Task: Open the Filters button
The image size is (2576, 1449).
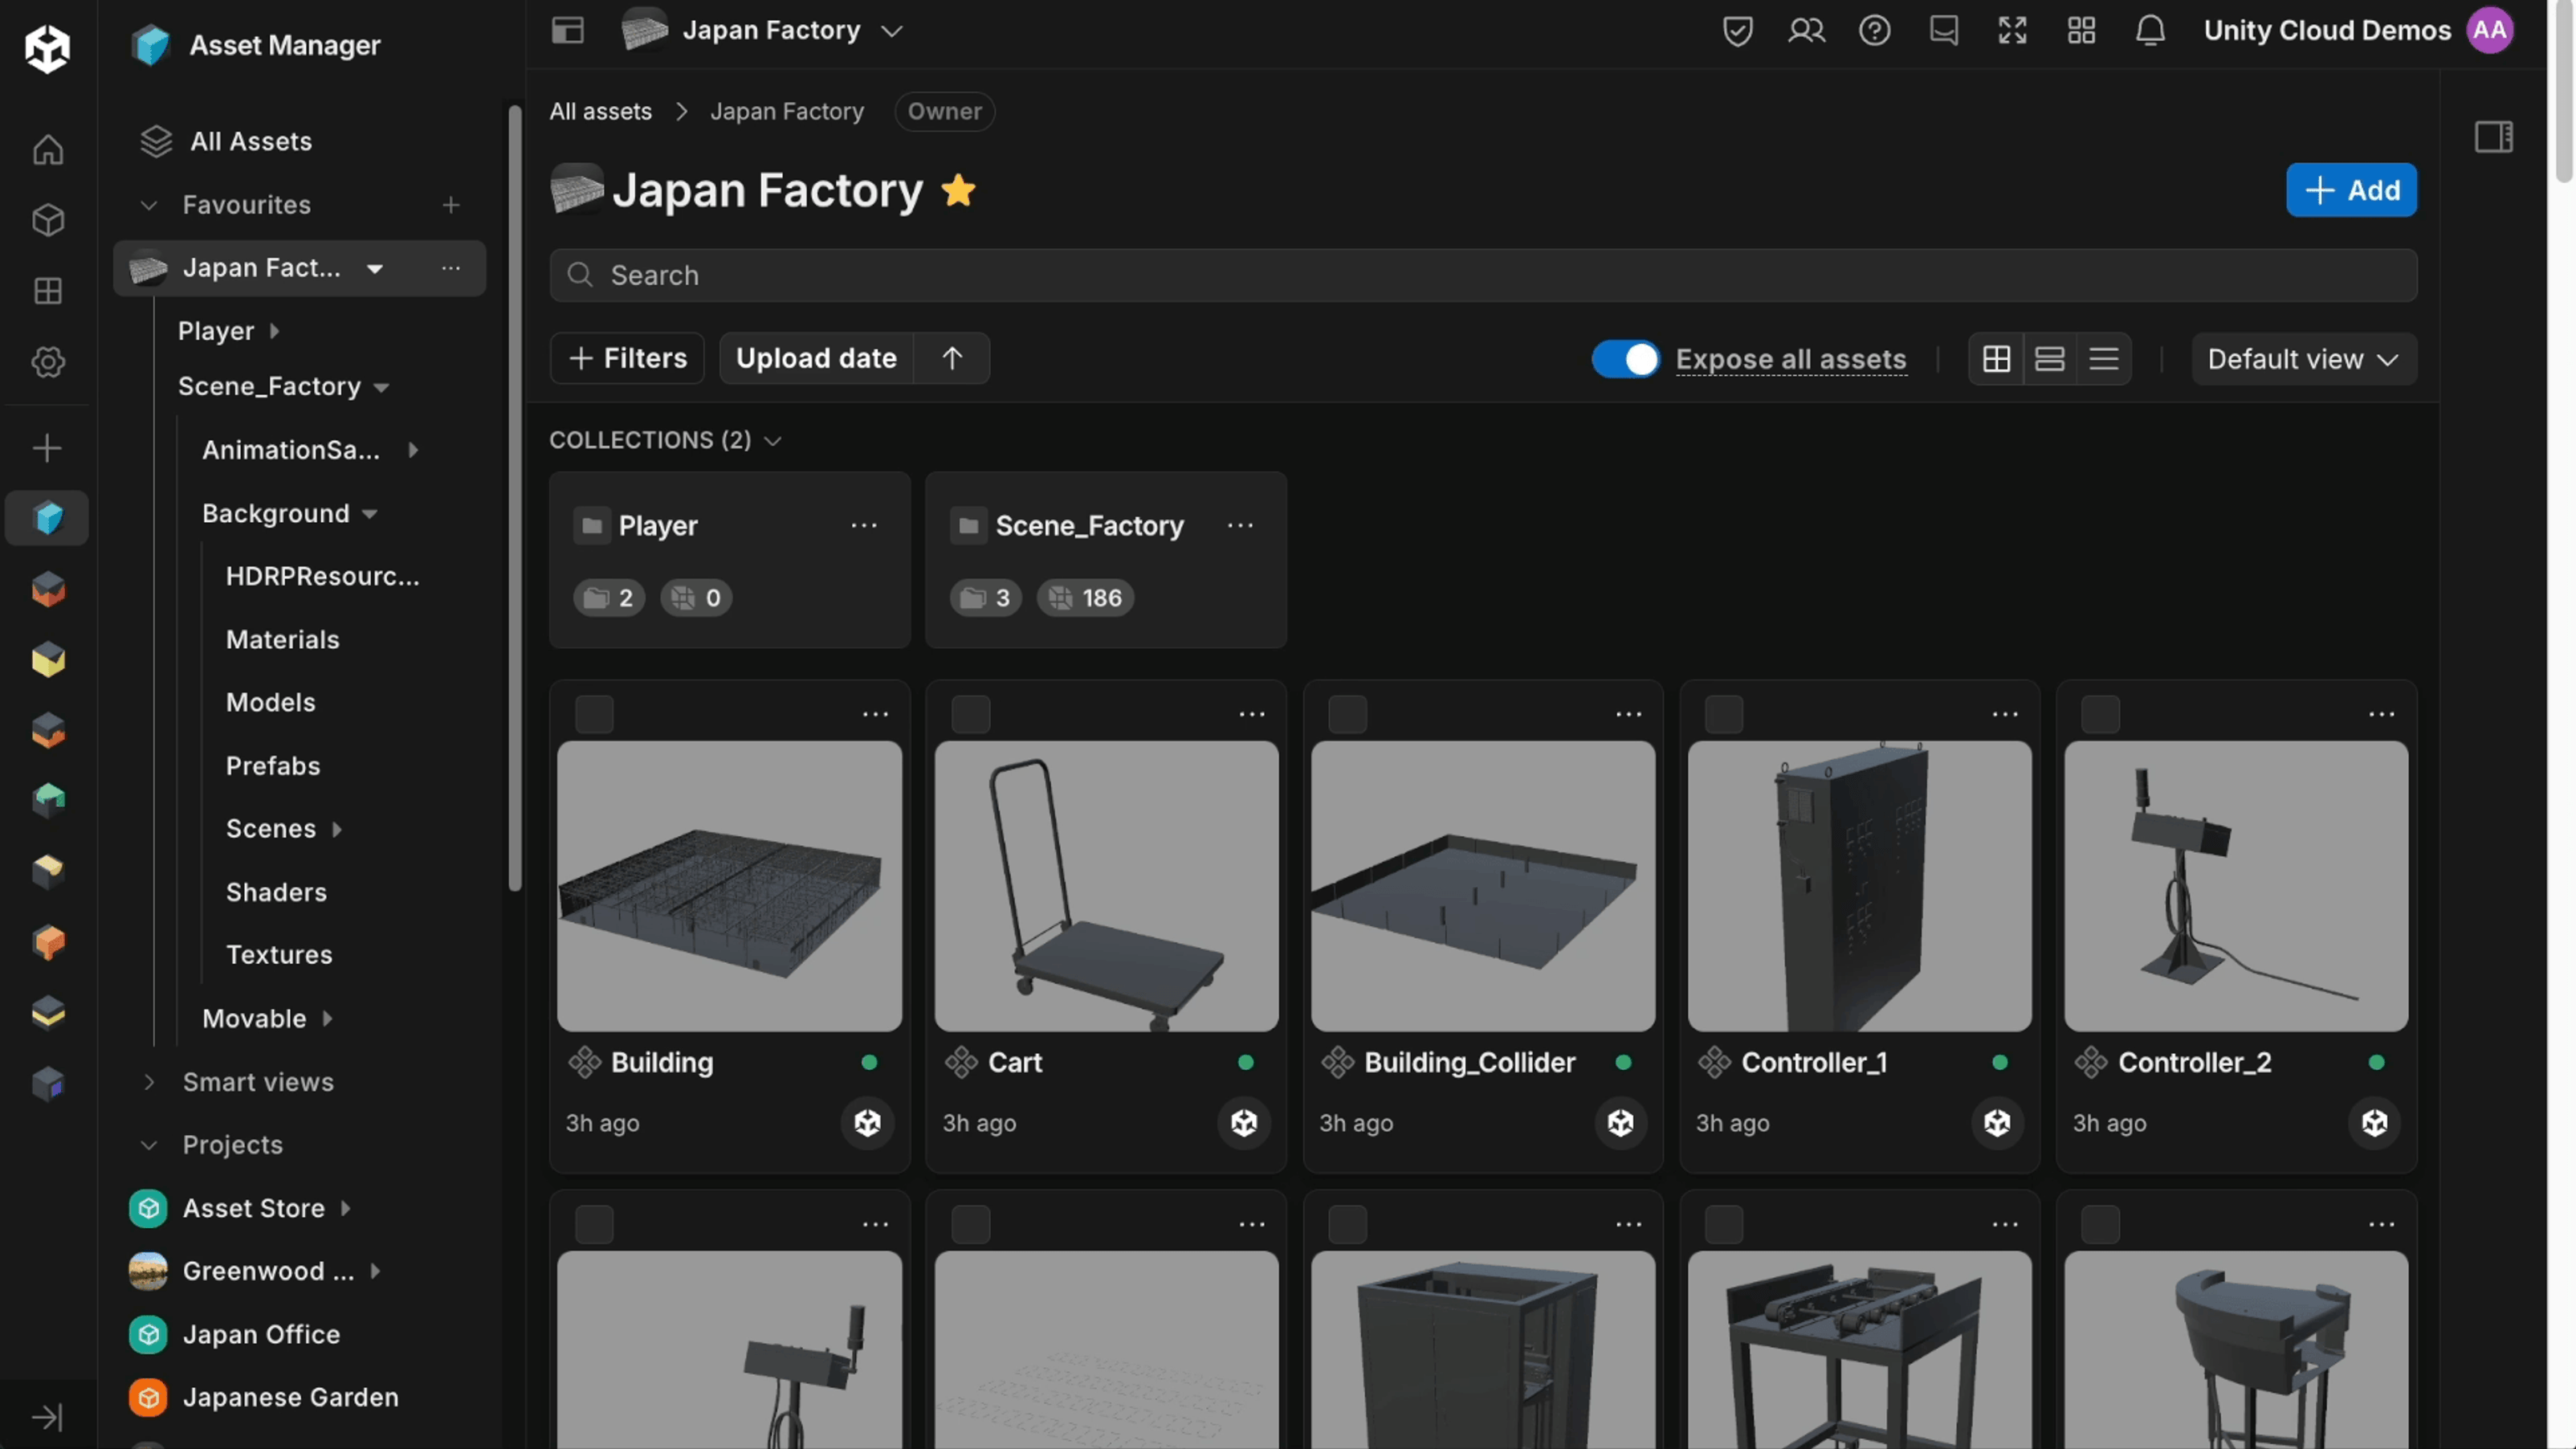Action: pos(627,358)
